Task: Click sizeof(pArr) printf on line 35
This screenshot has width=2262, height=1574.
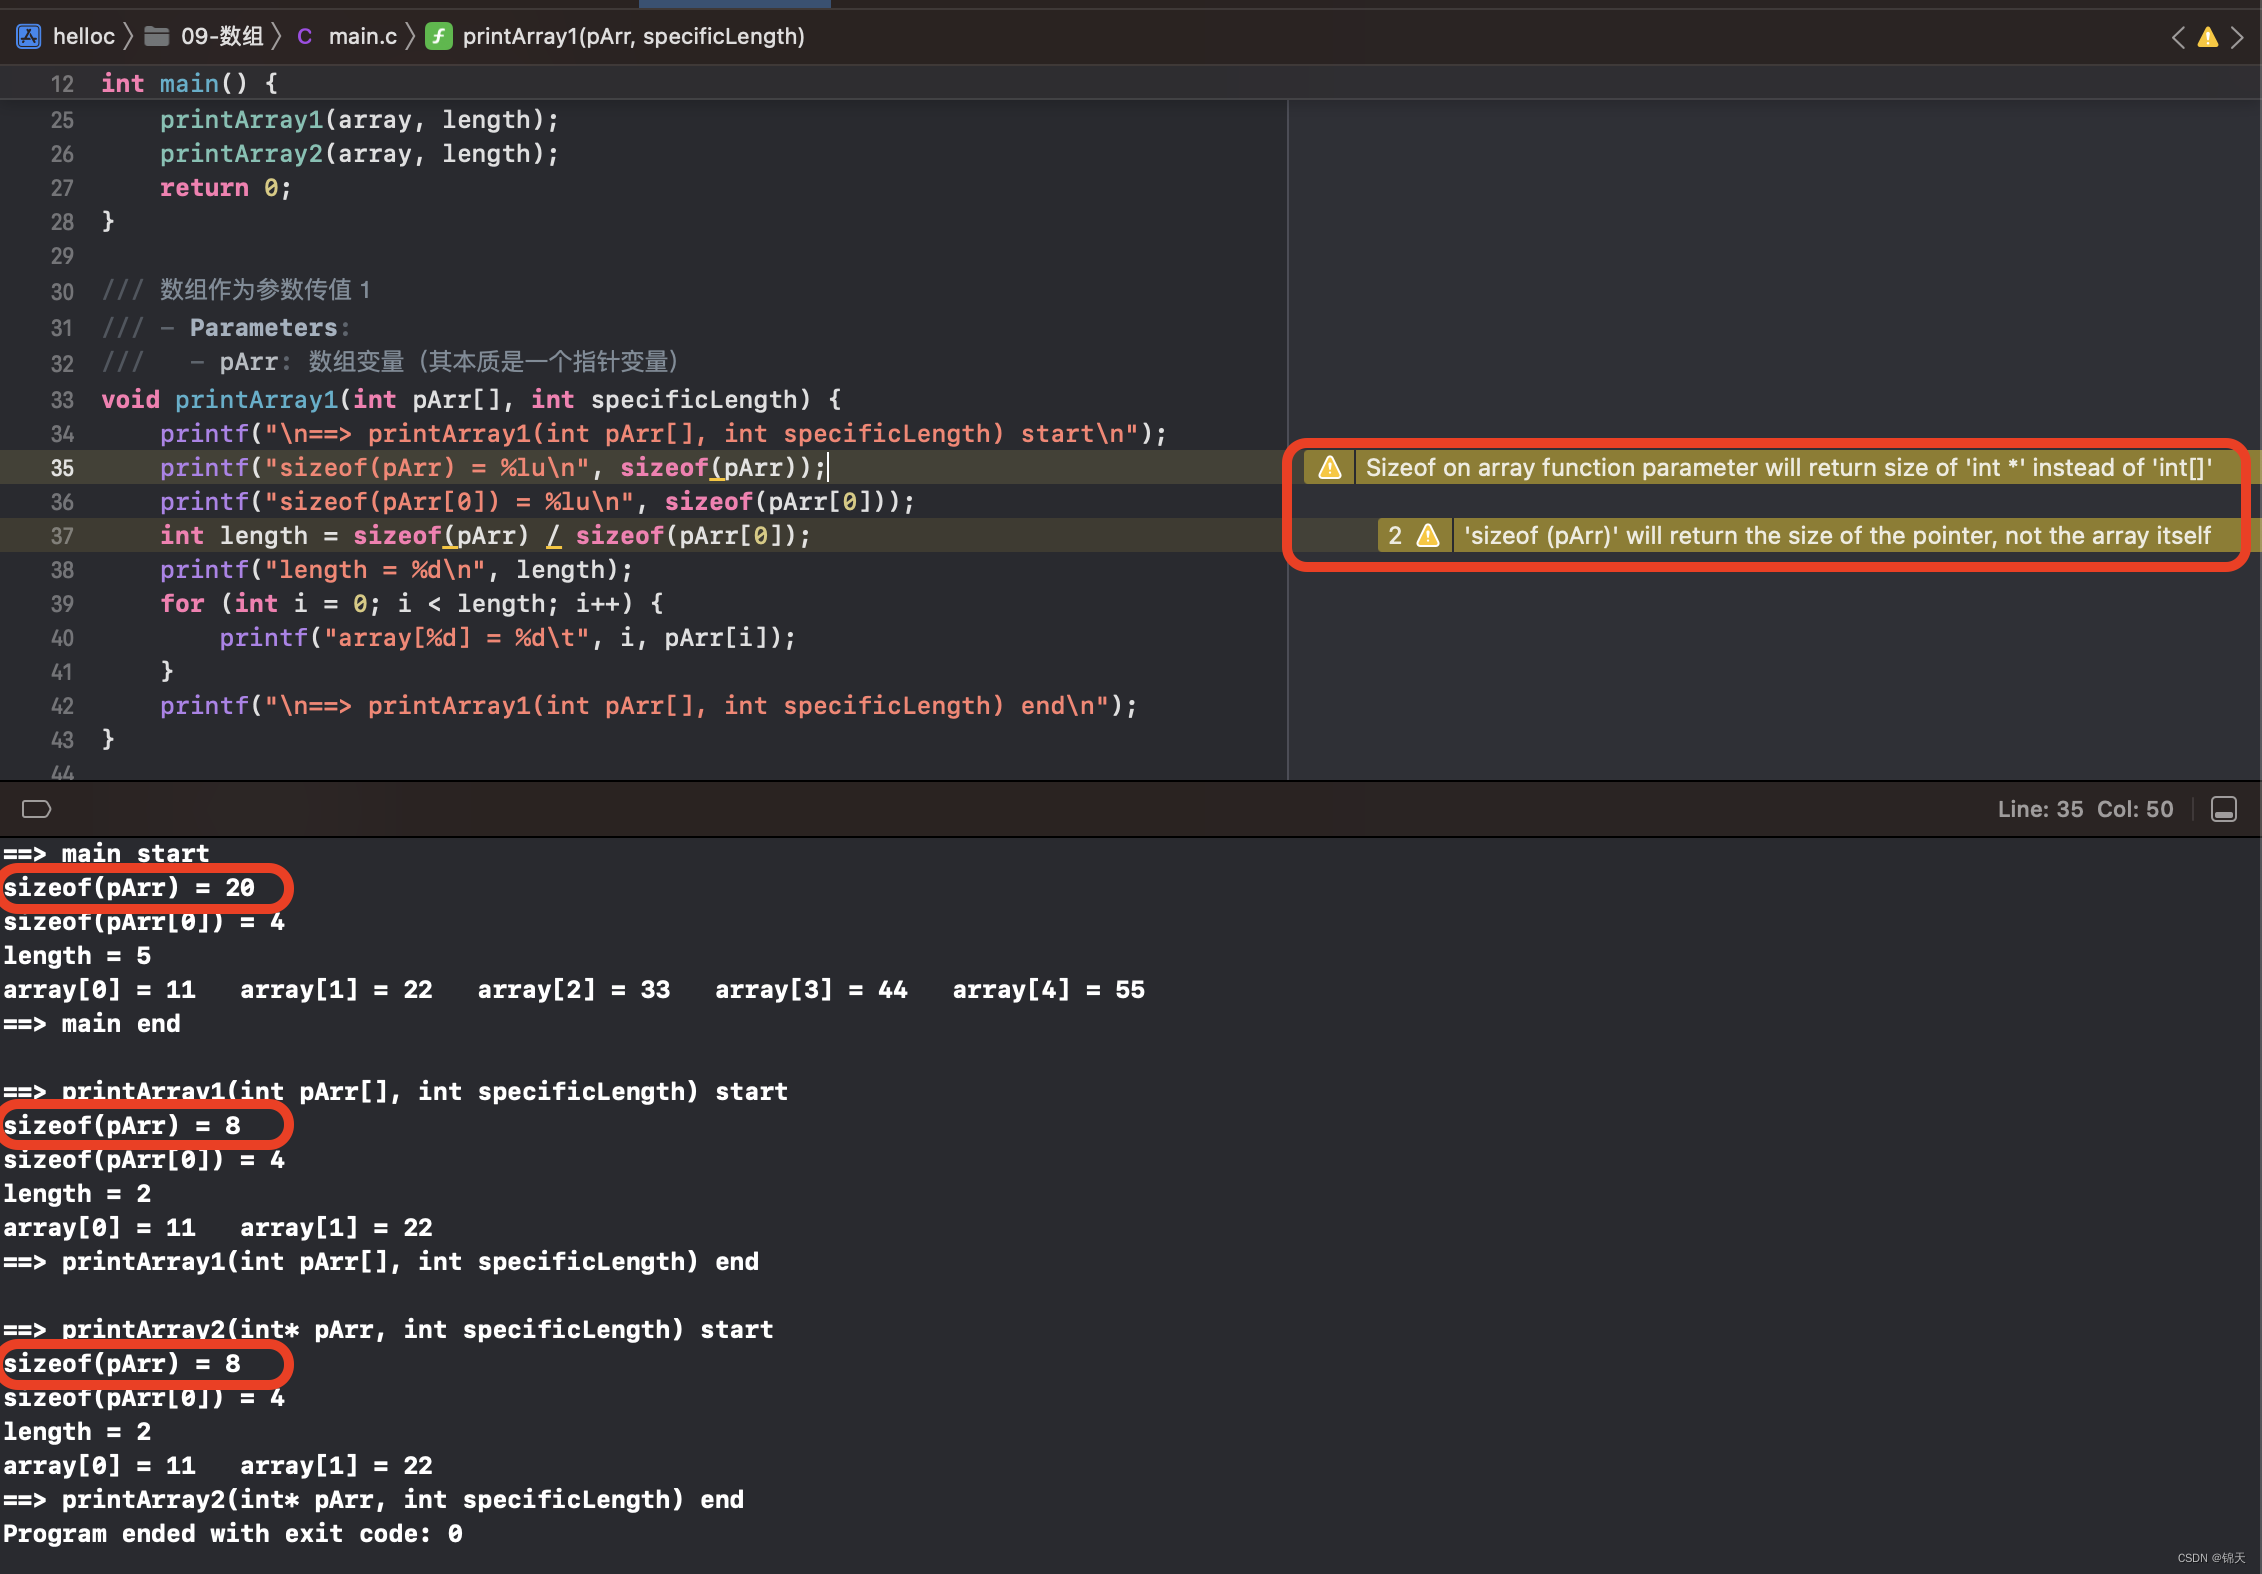Action: tap(494, 468)
